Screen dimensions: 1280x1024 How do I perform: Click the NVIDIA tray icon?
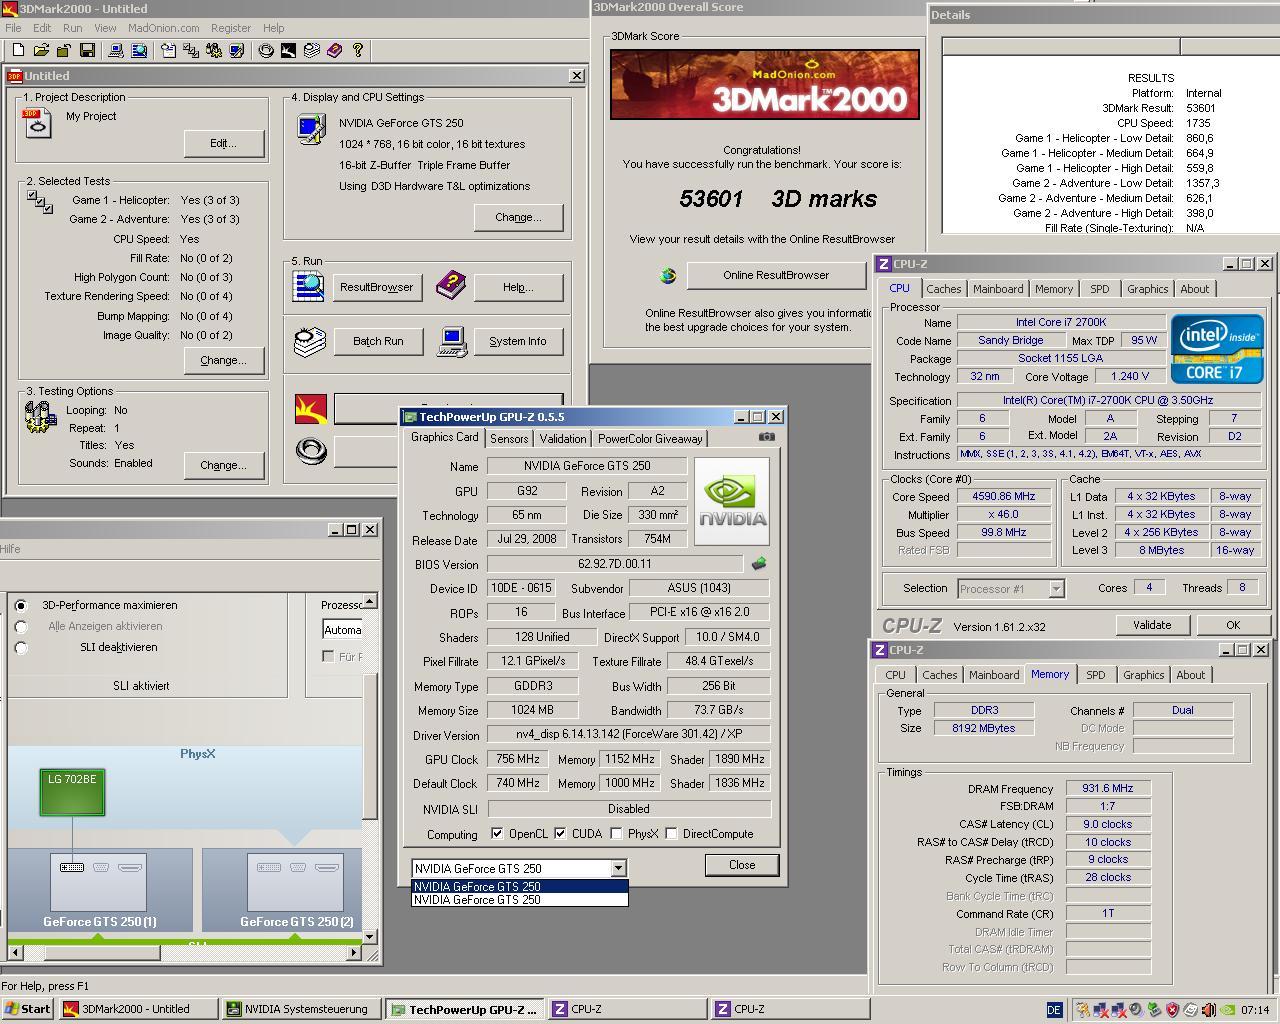(x=1227, y=1010)
